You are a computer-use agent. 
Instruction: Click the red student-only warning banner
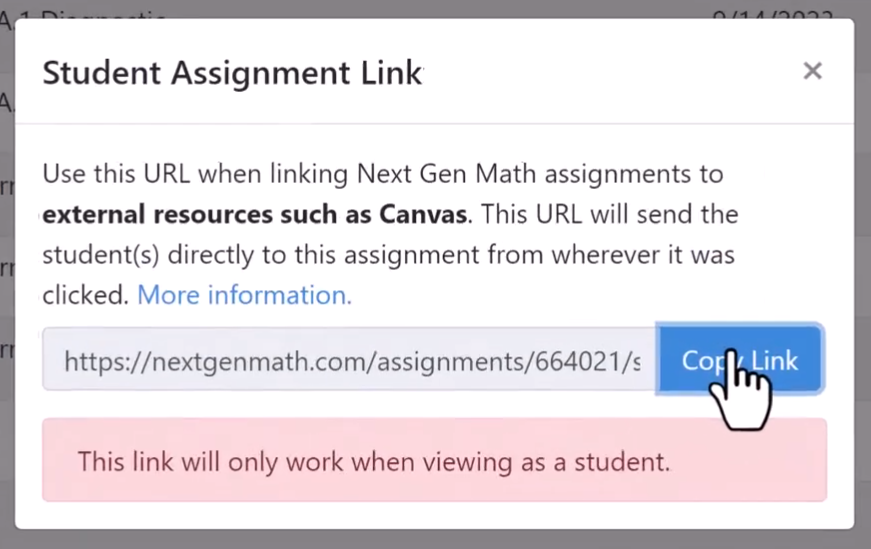tap(434, 460)
